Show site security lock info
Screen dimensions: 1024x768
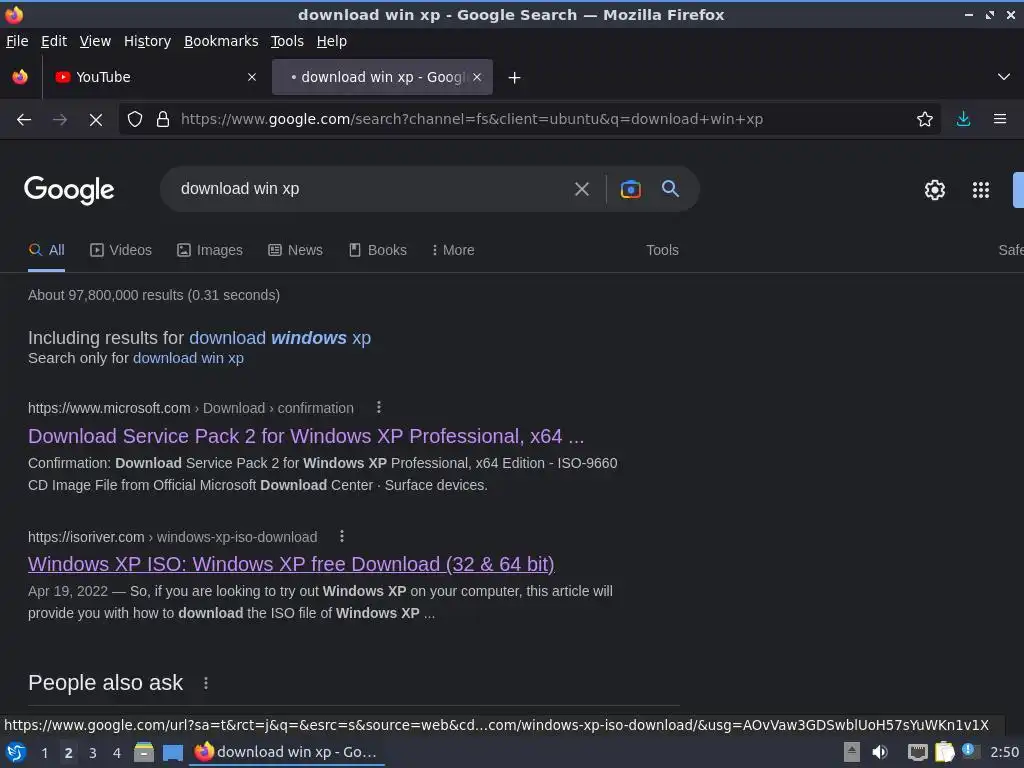(163, 119)
